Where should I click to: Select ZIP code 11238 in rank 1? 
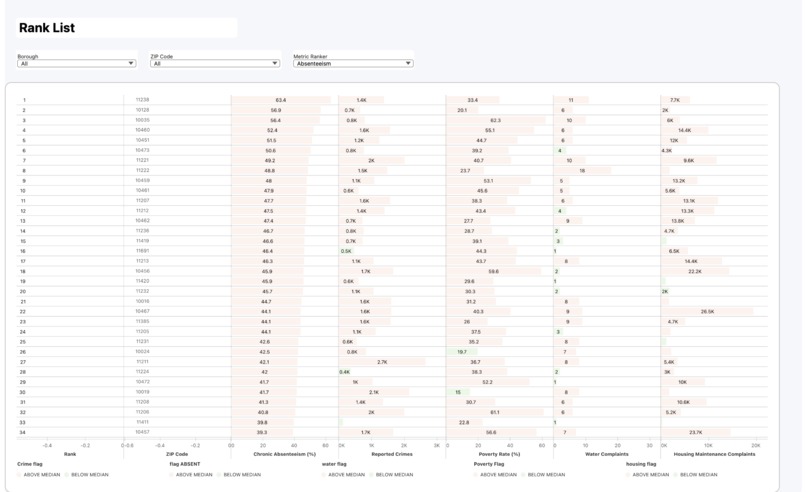pos(142,100)
